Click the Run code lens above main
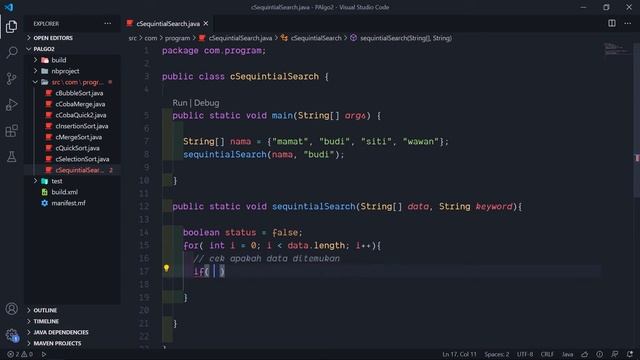 (x=179, y=103)
